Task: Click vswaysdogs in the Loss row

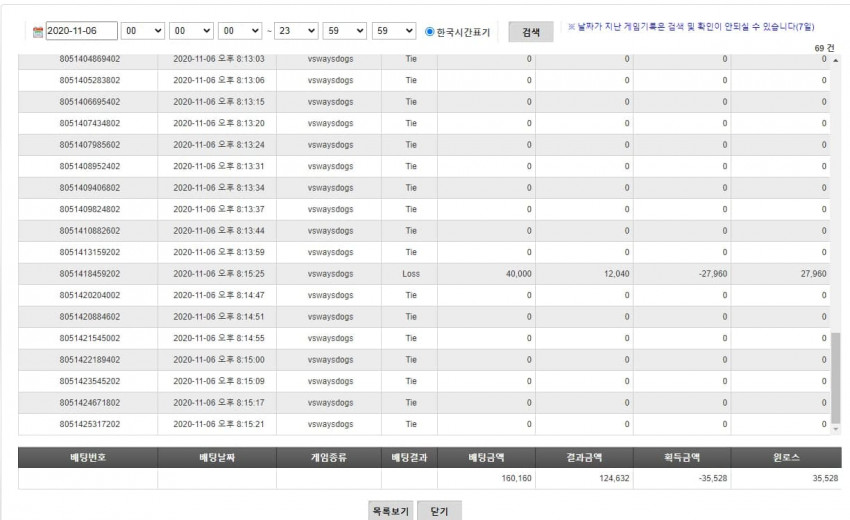Action: (330, 274)
